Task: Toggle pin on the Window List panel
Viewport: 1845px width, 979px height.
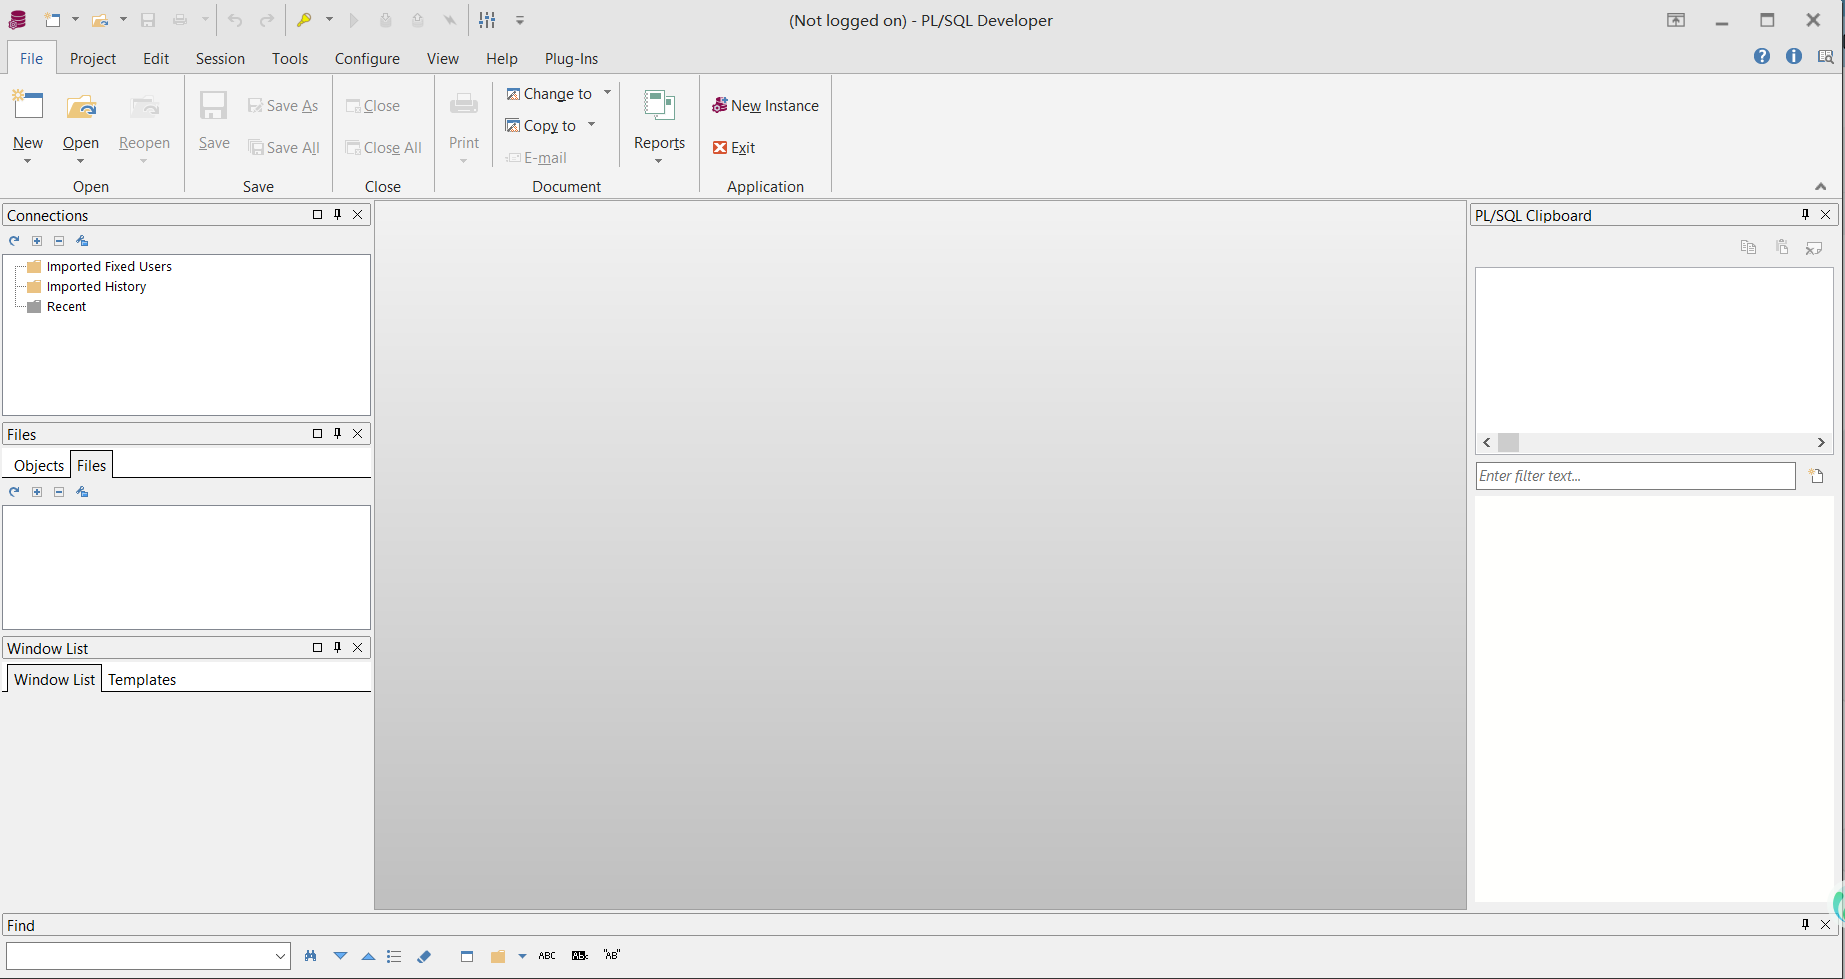Action: tap(338, 647)
